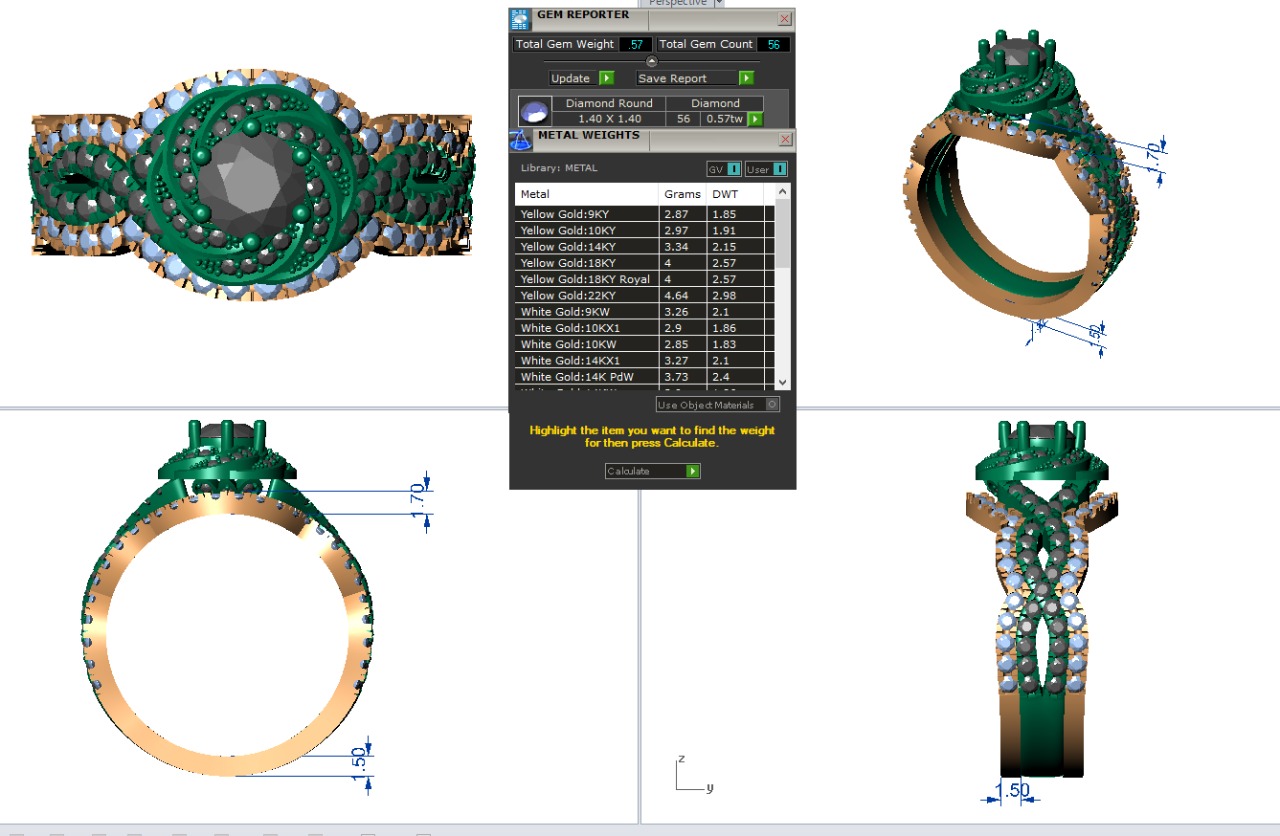1280x836 pixels.
Task: Select the Perspective viewport tab
Action: point(677,3)
